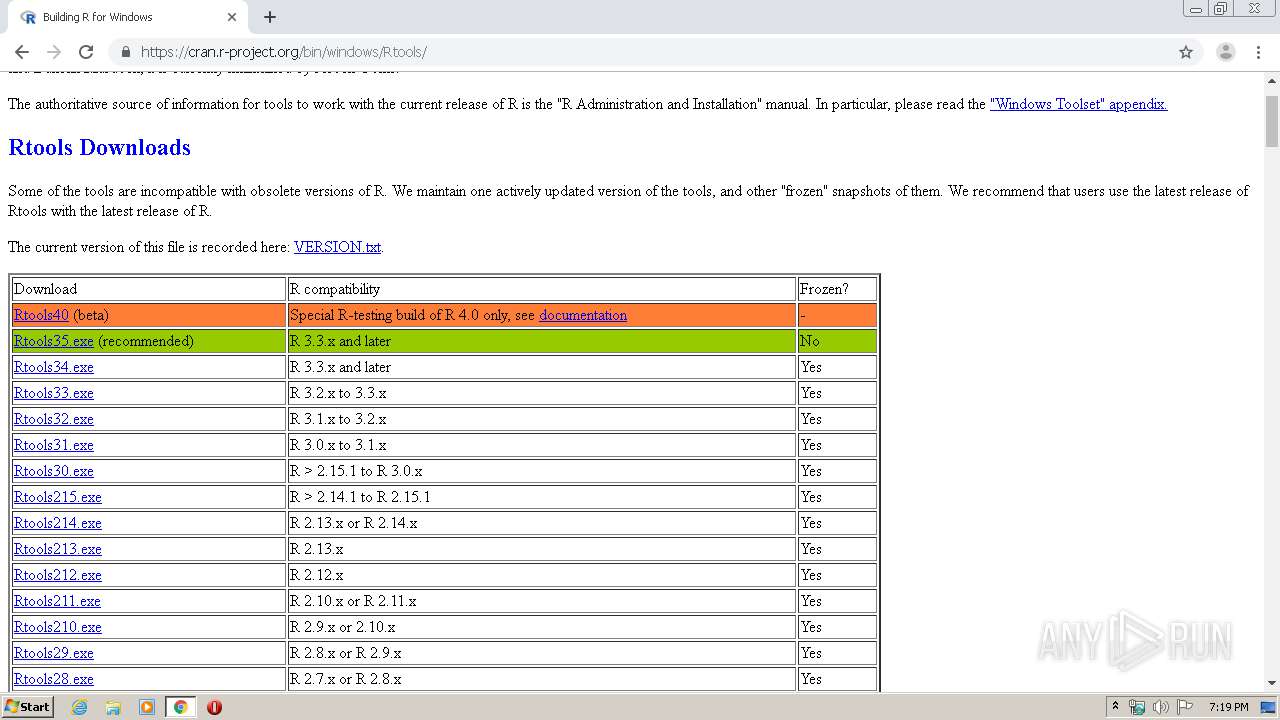Click the Rtools Downloads heading

pos(99,147)
